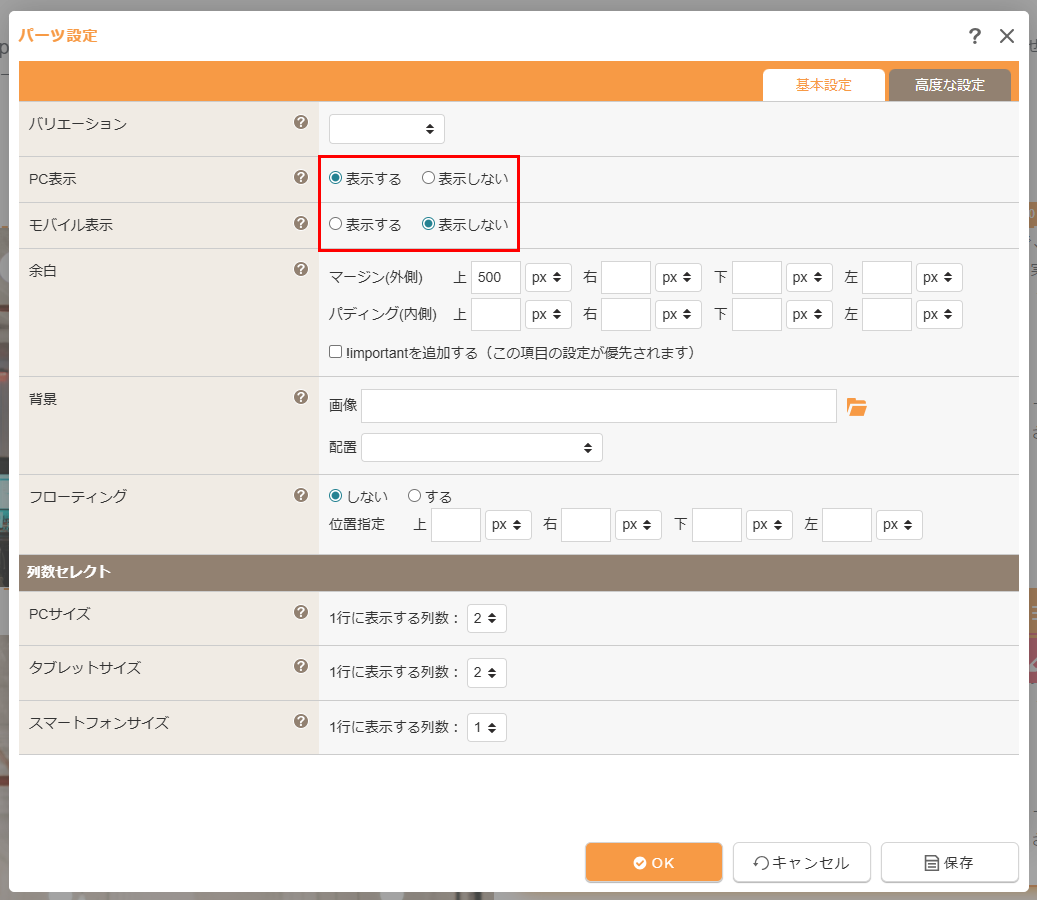Open the background 配置 dropdown
Viewport: 1037px width, 900px height.
pyautogui.click(x=482, y=448)
